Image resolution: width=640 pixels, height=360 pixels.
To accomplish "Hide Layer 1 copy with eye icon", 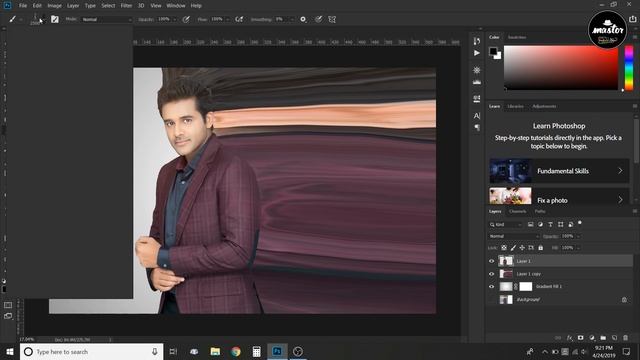I will point(491,274).
